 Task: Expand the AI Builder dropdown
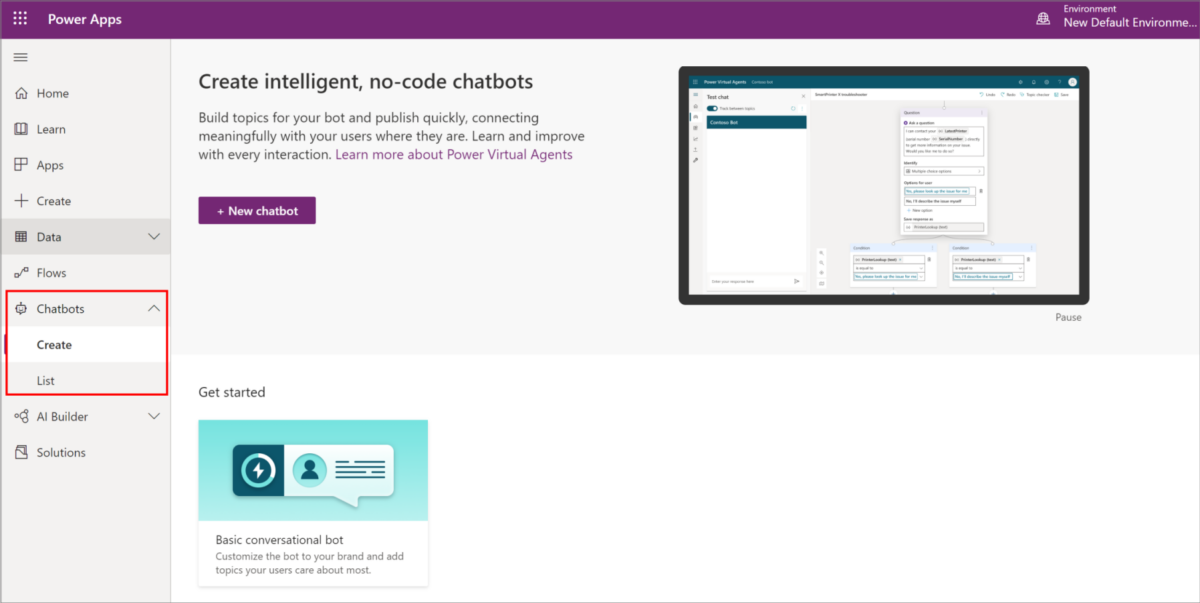(x=154, y=416)
